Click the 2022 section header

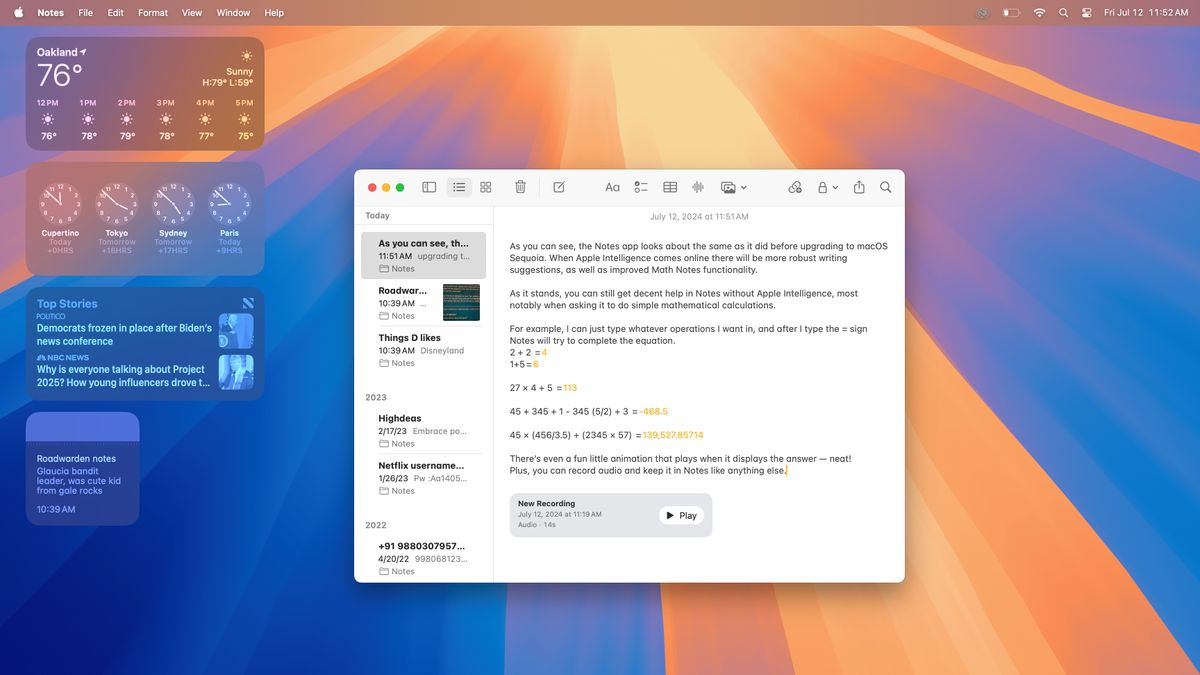coord(376,525)
